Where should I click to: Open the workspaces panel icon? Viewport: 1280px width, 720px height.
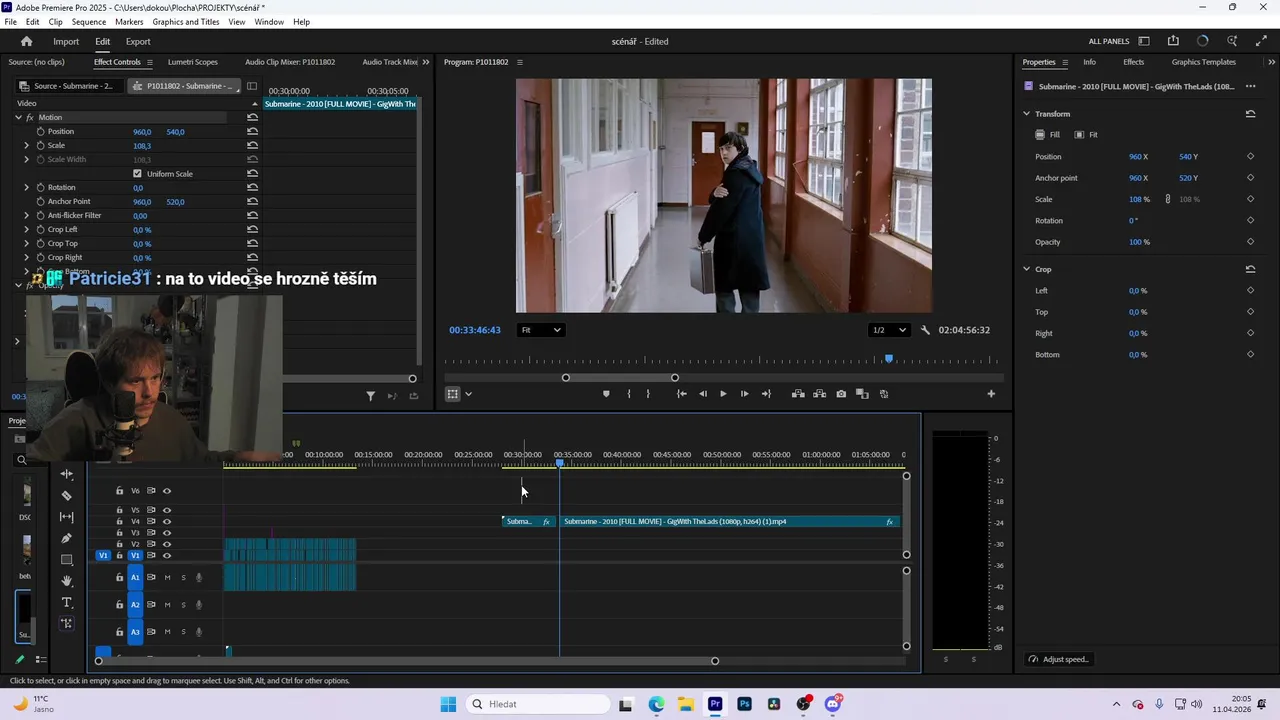coord(1144,41)
